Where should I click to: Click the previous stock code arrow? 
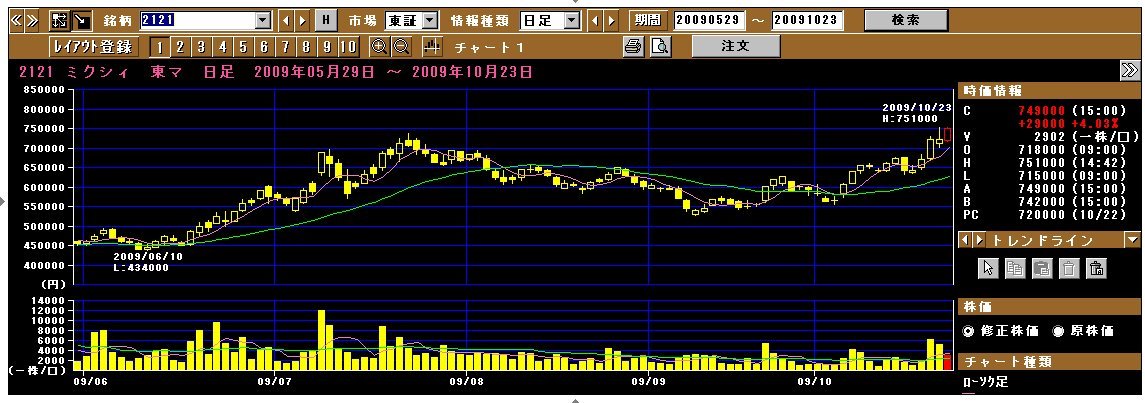point(287,20)
